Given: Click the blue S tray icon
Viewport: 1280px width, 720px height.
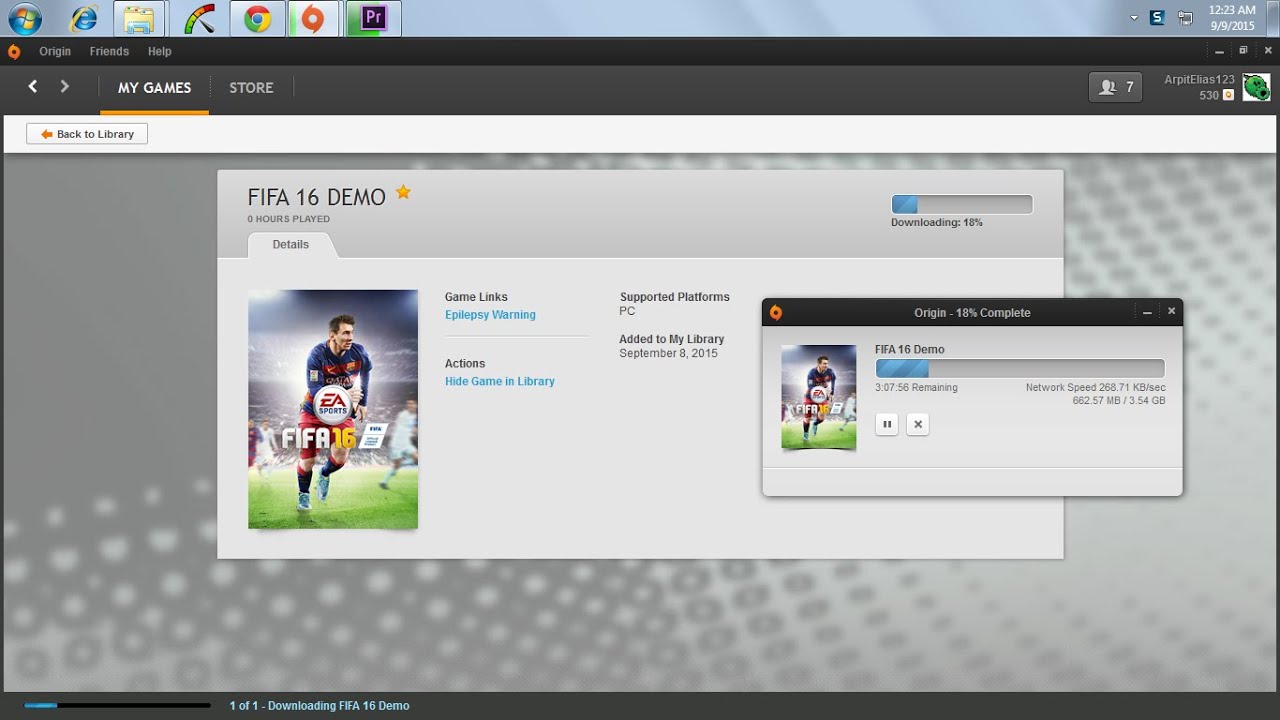Looking at the screenshot, I should (1157, 17).
